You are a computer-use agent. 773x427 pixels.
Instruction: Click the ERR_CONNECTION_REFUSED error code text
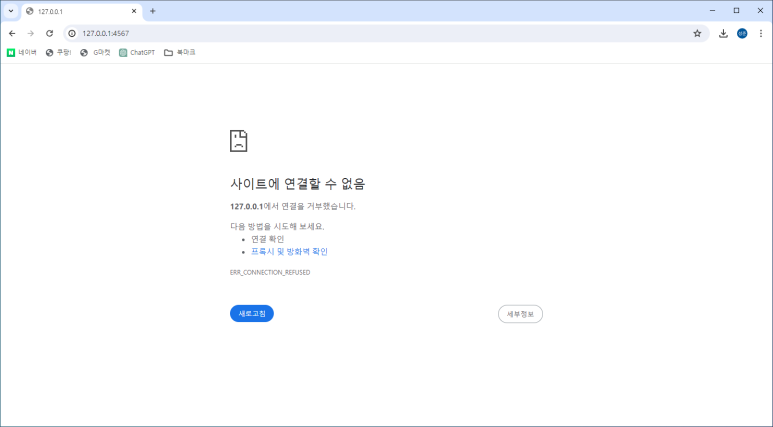click(x=270, y=272)
